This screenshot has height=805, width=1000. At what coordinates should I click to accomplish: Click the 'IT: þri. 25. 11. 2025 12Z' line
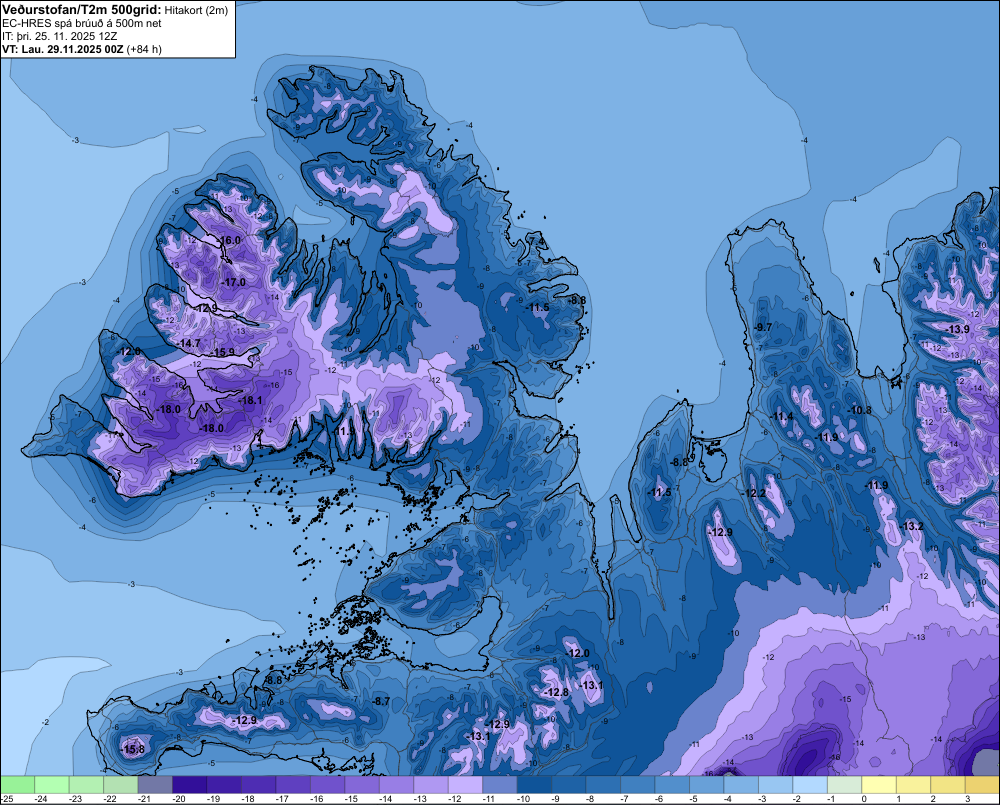[x=60, y=36]
